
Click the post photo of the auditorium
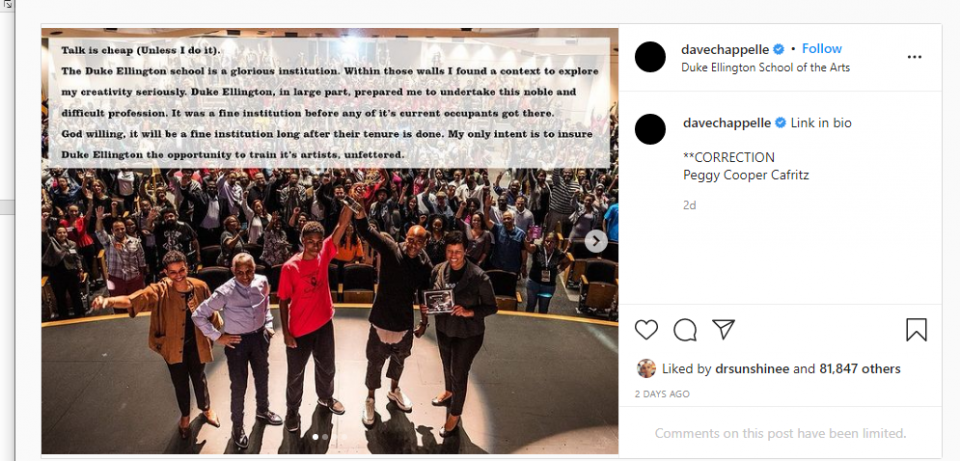pyautogui.click(x=329, y=241)
